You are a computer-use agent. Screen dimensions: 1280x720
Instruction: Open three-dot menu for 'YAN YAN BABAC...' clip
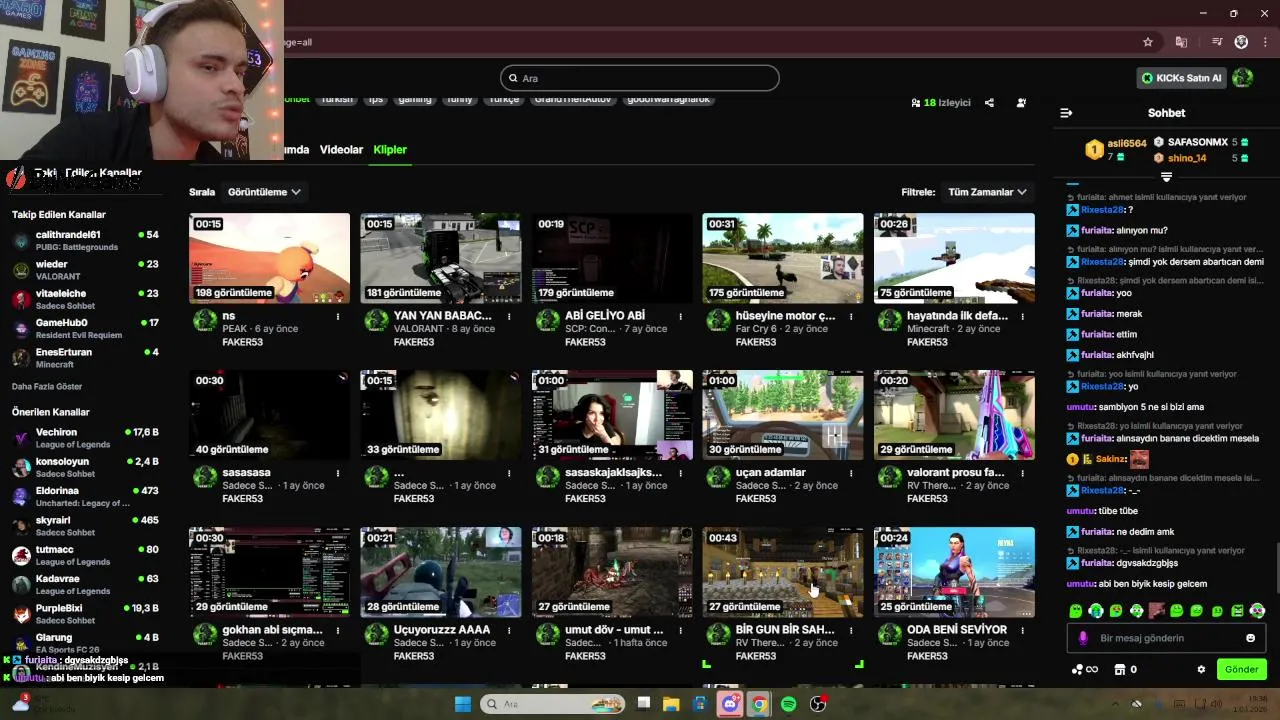(x=509, y=316)
